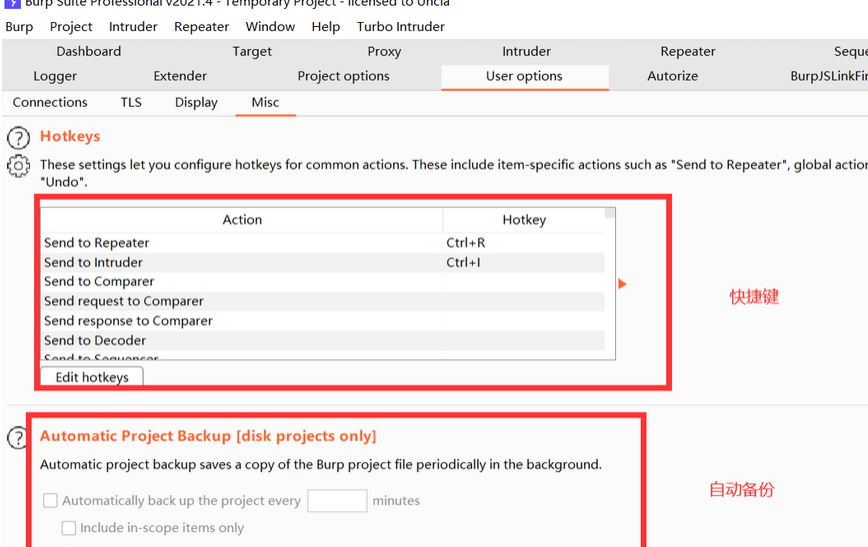Screen dimensions: 868x547
Task: Expand the orange arrow beside hotkeys table
Action: click(622, 284)
